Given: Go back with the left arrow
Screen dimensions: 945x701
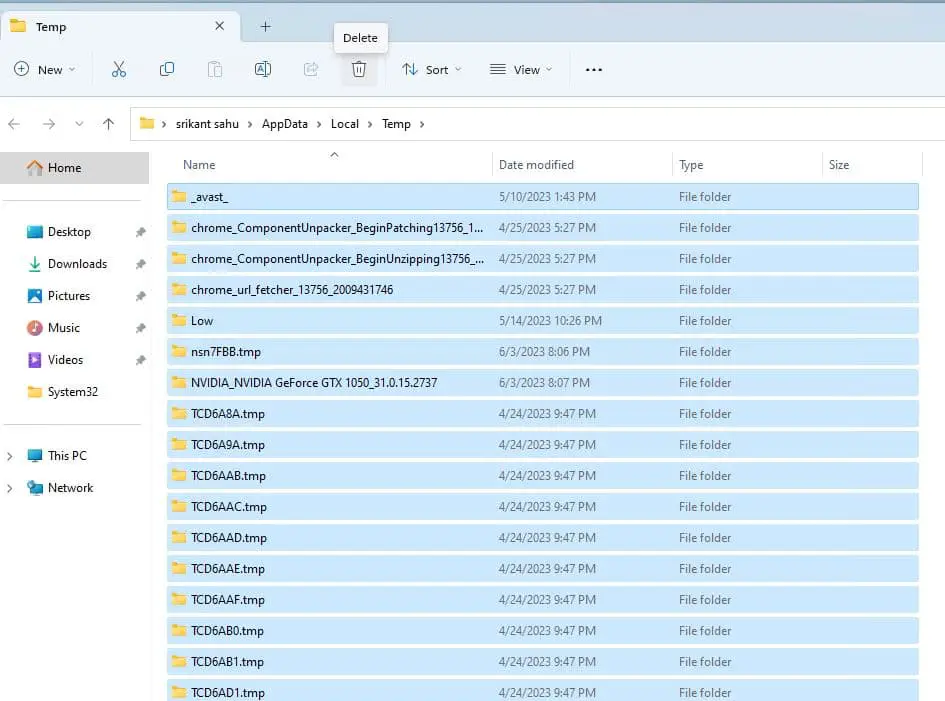Looking at the screenshot, I should 14,124.
